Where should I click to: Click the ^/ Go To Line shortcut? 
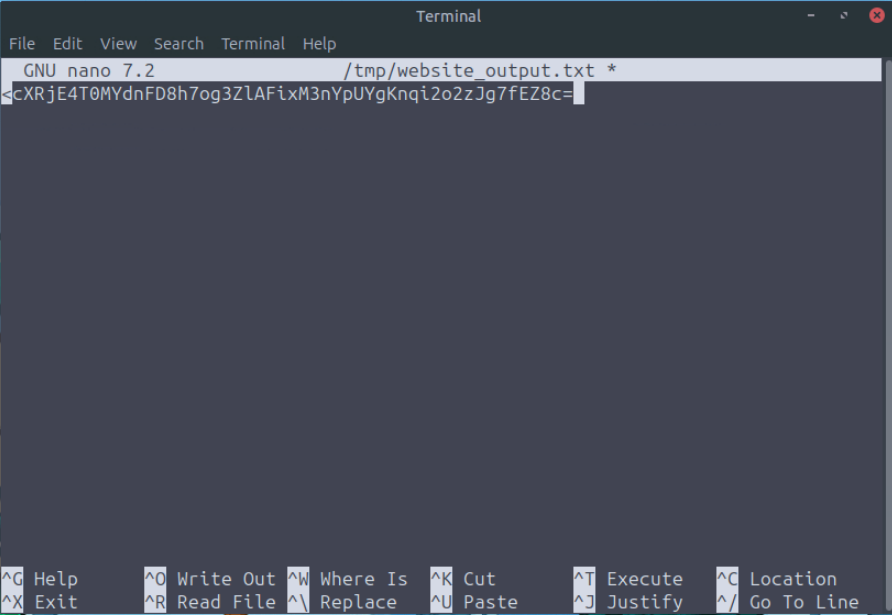point(788,602)
